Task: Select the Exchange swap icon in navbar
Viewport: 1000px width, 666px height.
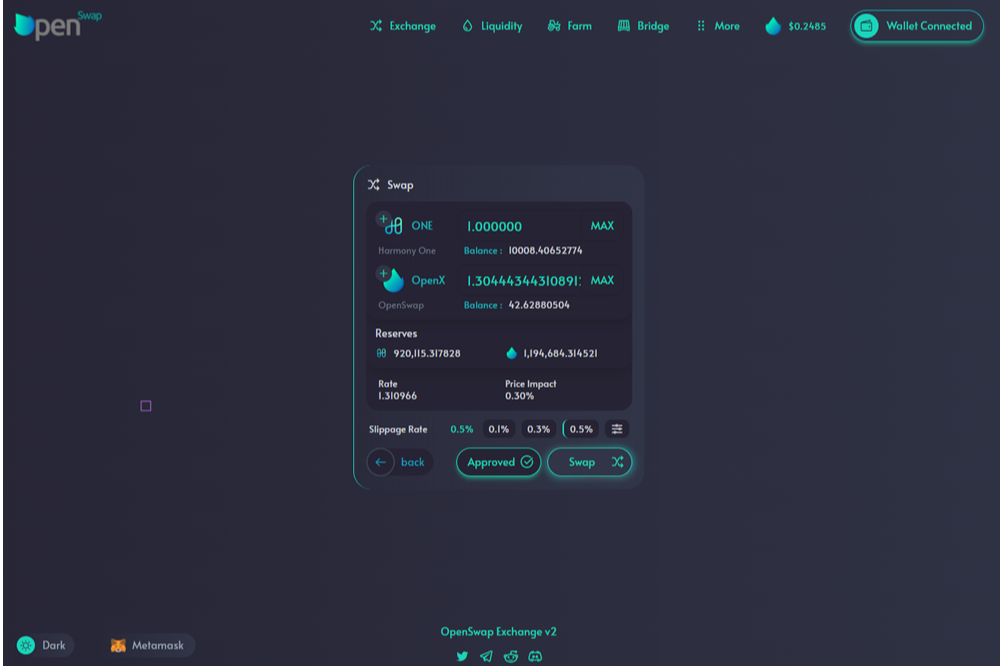Action: pyautogui.click(x=376, y=26)
